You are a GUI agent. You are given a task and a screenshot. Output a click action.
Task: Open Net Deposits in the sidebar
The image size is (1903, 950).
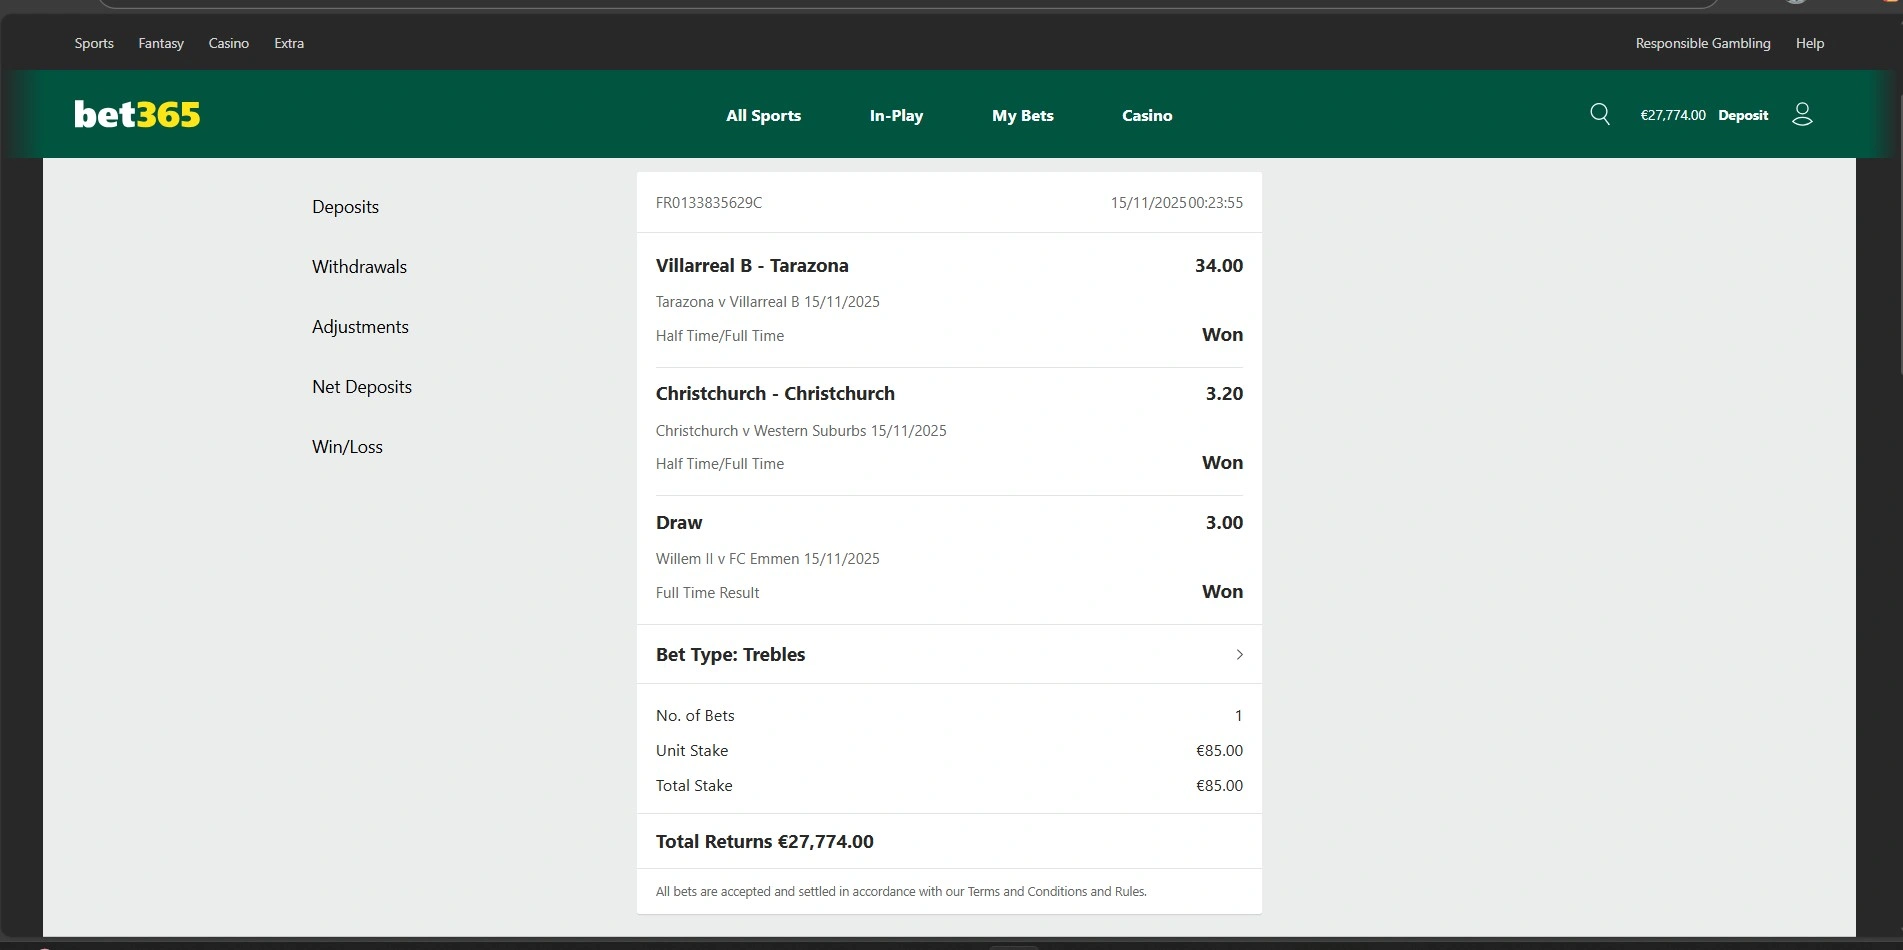pos(362,387)
